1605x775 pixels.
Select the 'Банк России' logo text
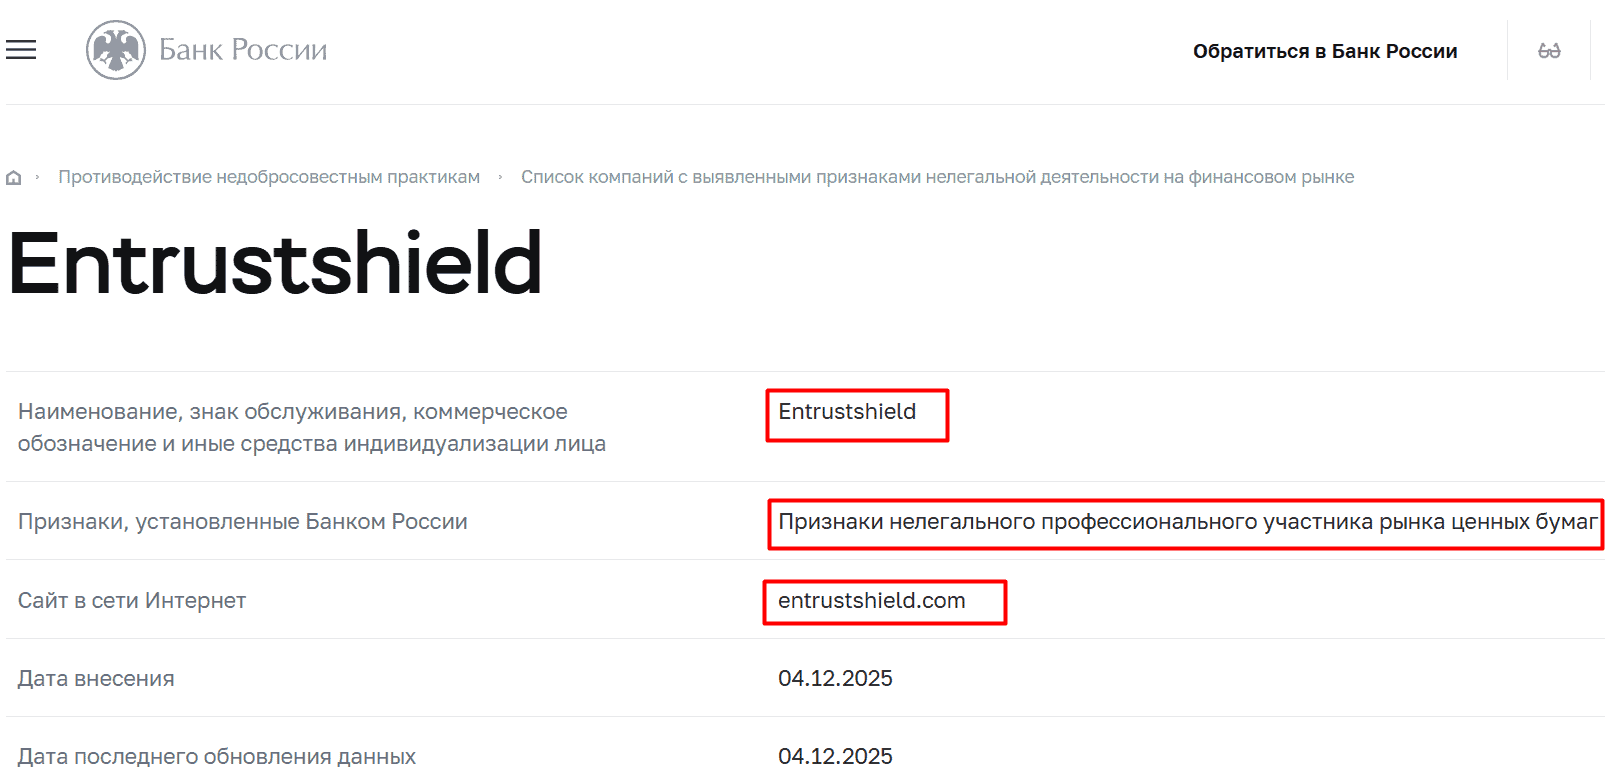(x=241, y=50)
